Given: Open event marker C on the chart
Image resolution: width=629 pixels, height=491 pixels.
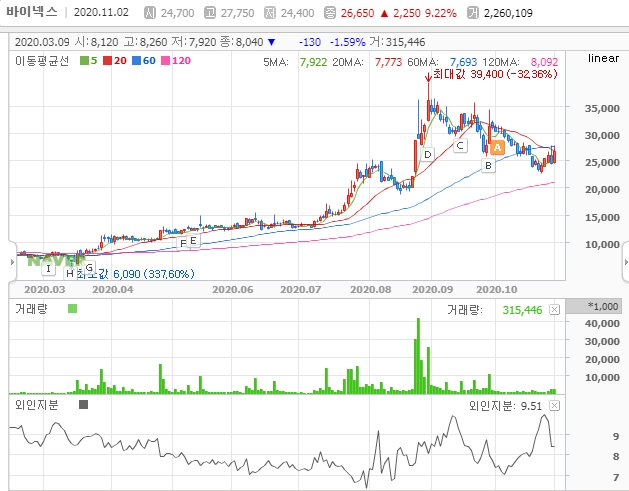Looking at the screenshot, I should (460, 146).
